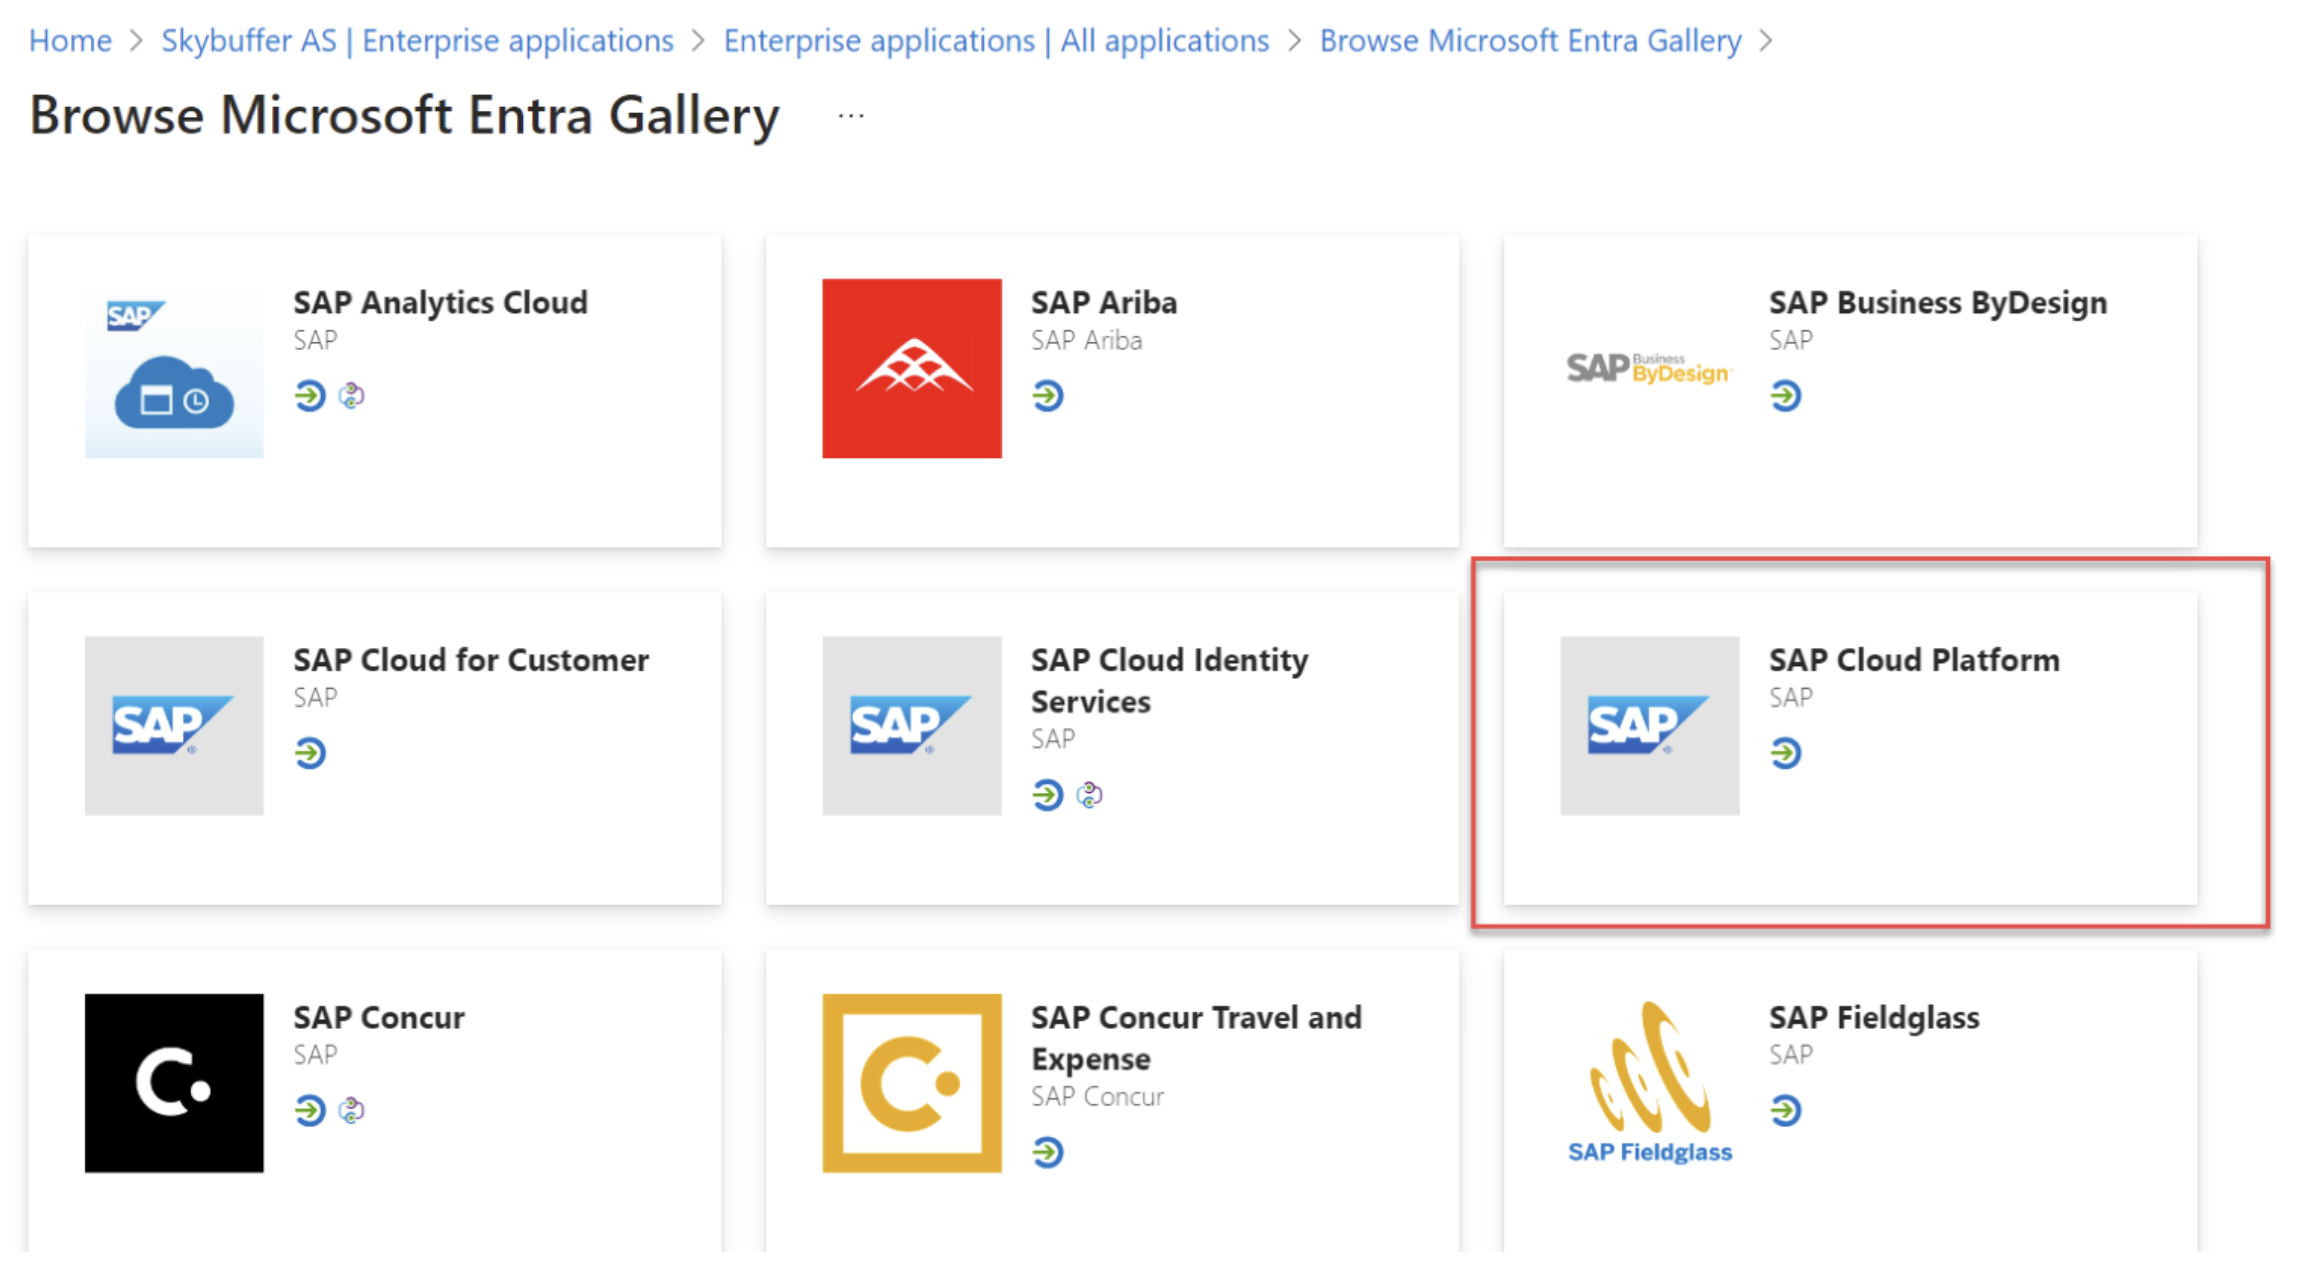This screenshot has width=2297, height=1261.
Task: Open the ellipsis menu beside the page title
Action: click(x=851, y=116)
